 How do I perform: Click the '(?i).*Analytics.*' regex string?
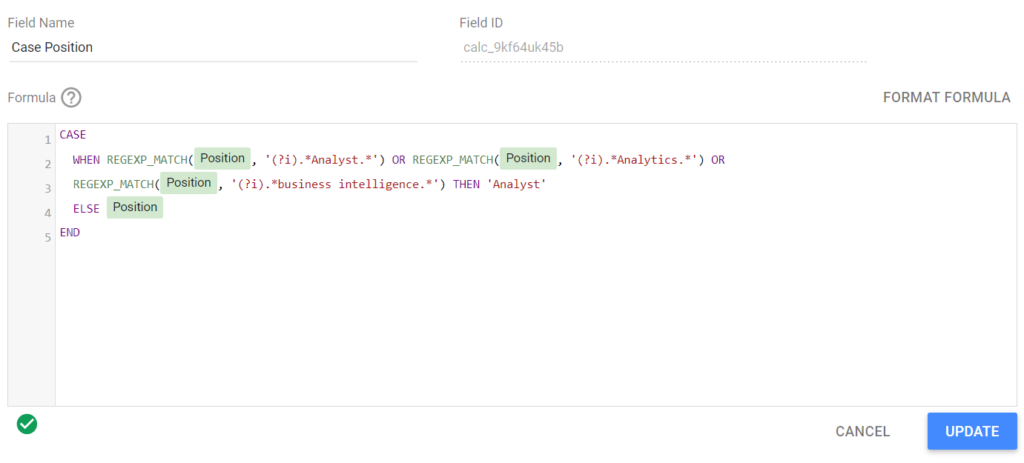click(637, 159)
